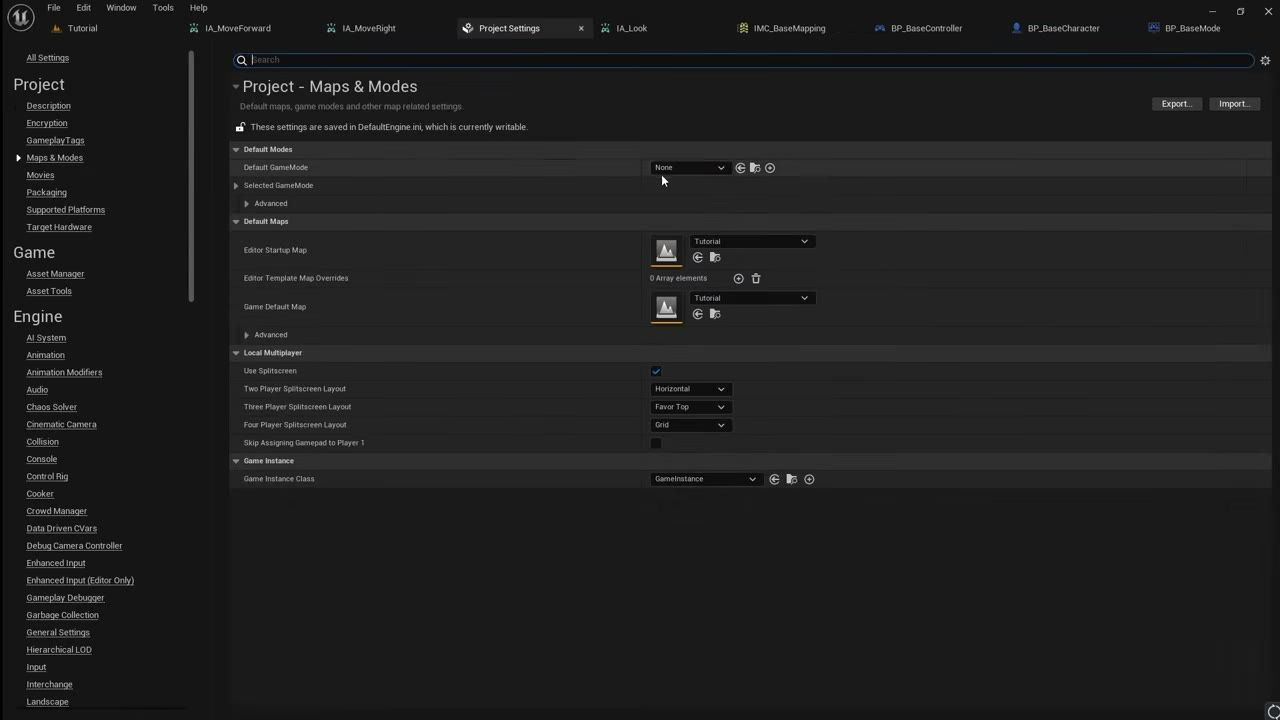Disable the Use Splitscreen checkbox
The height and width of the screenshot is (720, 1280).
[x=656, y=371]
